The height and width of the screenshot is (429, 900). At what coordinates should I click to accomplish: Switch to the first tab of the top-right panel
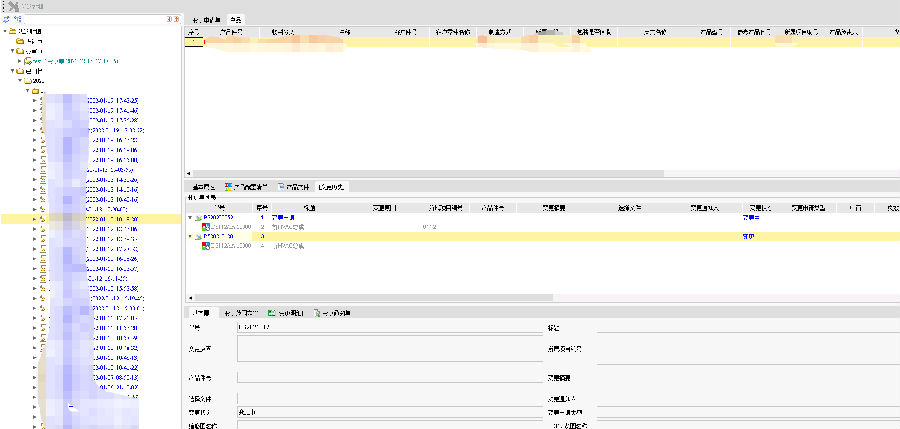point(204,20)
